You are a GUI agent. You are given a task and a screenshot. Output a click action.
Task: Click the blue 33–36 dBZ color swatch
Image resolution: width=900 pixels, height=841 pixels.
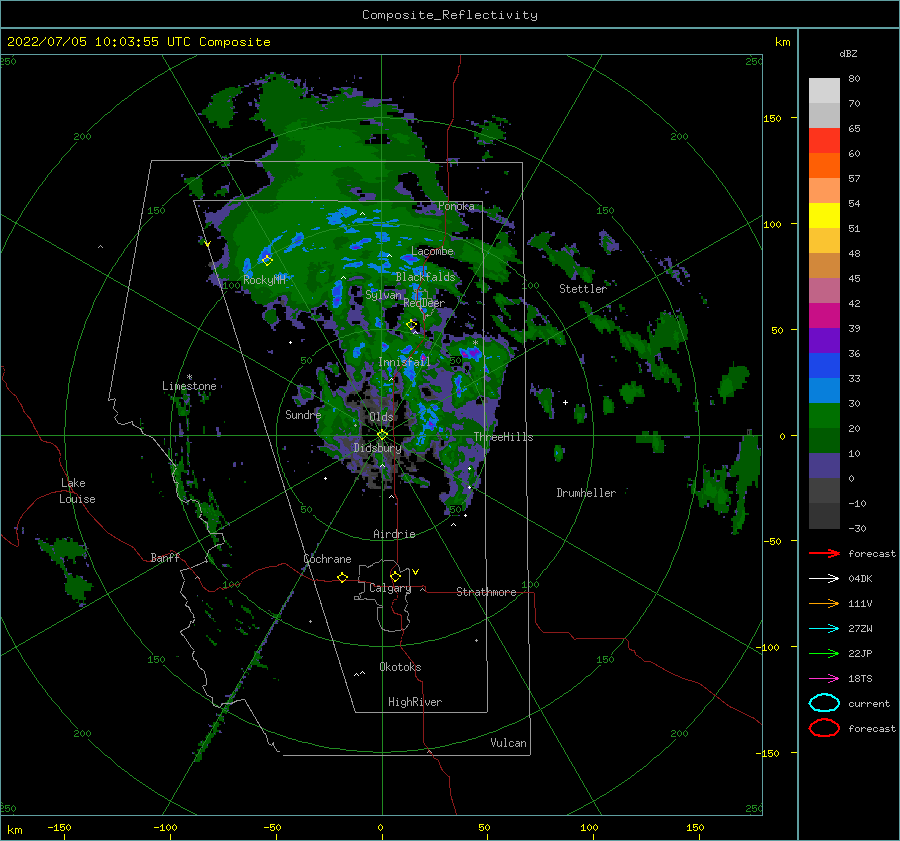(x=824, y=366)
